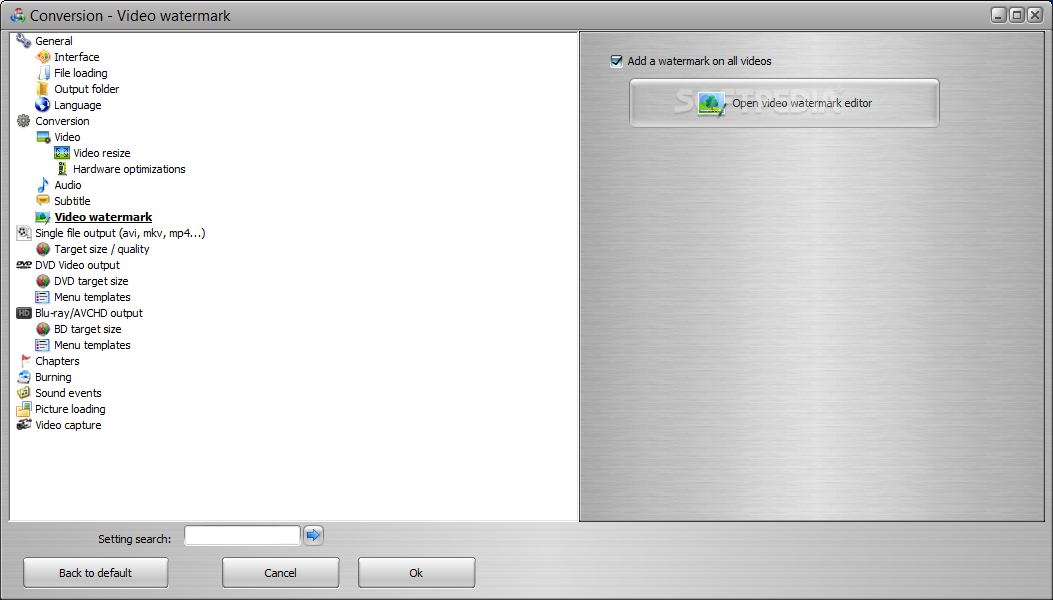The image size is (1053, 600).
Task: Click the Subtitle icon in tree
Action: coord(43,200)
